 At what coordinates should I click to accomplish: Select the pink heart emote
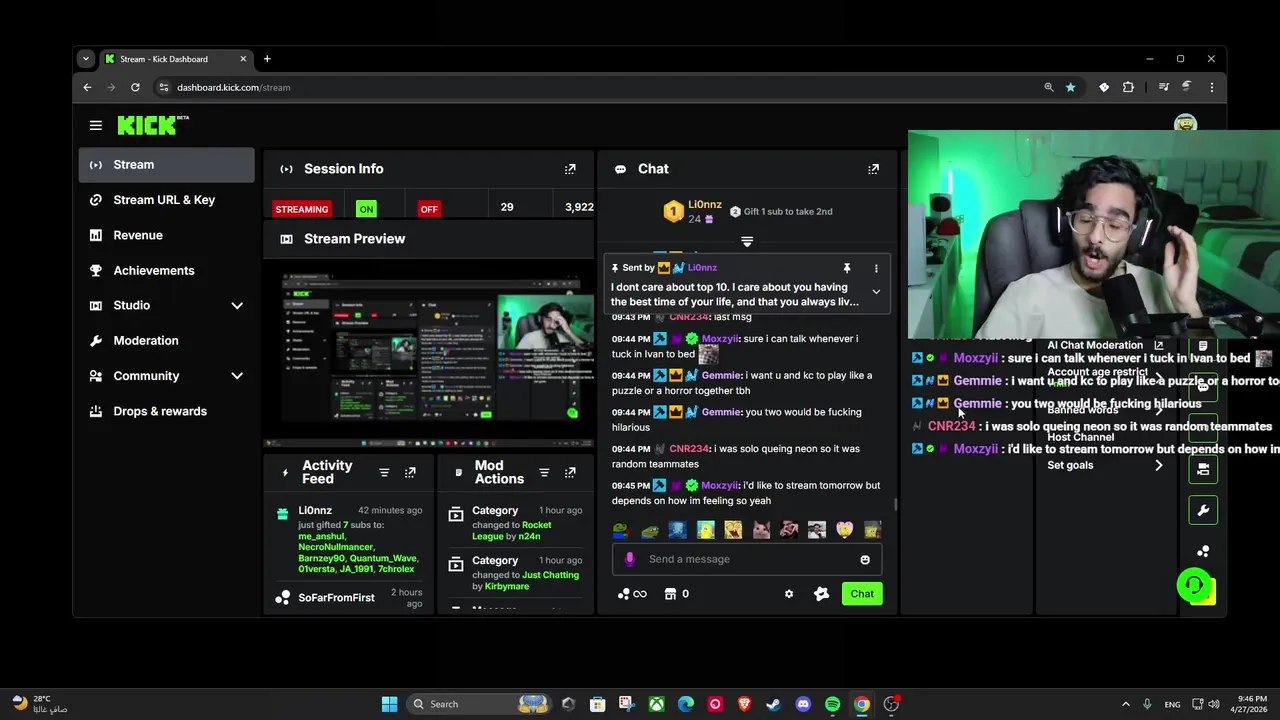[x=845, y=530]
